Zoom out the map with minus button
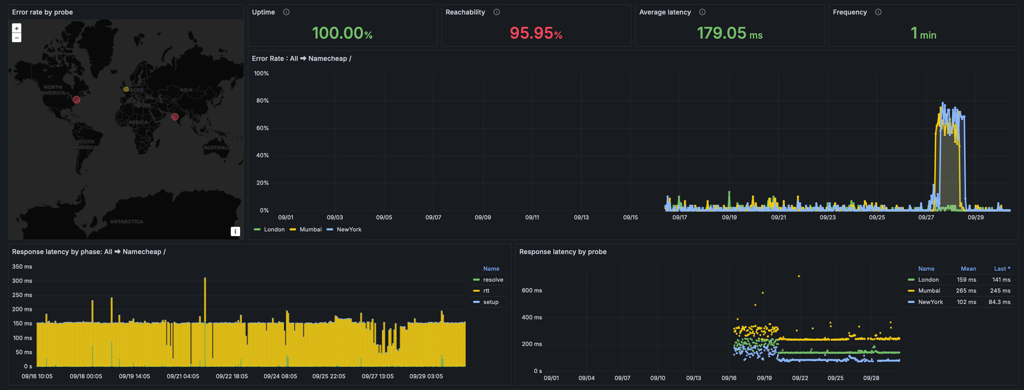Image resolution: width=1024 pixels, height=390 pixels. [x=16, y=37]
